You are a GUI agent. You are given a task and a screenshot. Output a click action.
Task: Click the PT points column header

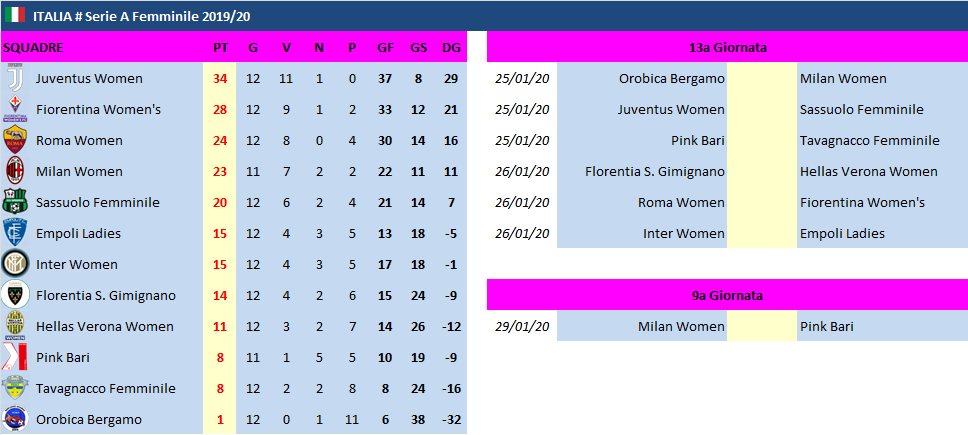coord(220,48)
